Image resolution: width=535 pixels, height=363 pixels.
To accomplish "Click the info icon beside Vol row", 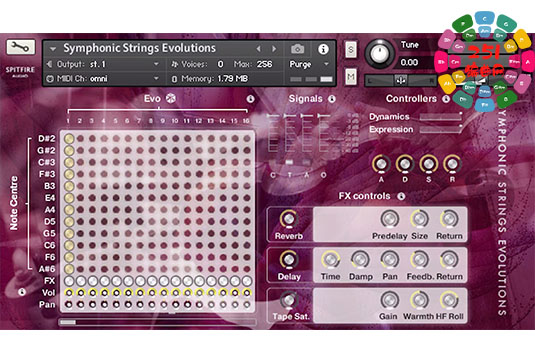I will (22, 292).
